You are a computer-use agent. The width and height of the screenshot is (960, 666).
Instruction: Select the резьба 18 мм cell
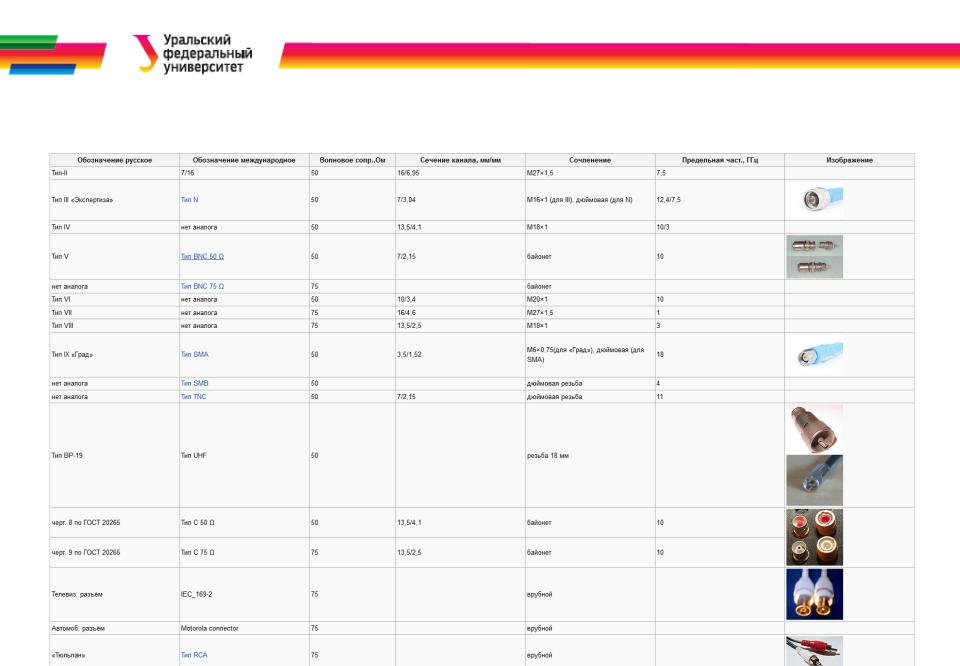(590, 455)
